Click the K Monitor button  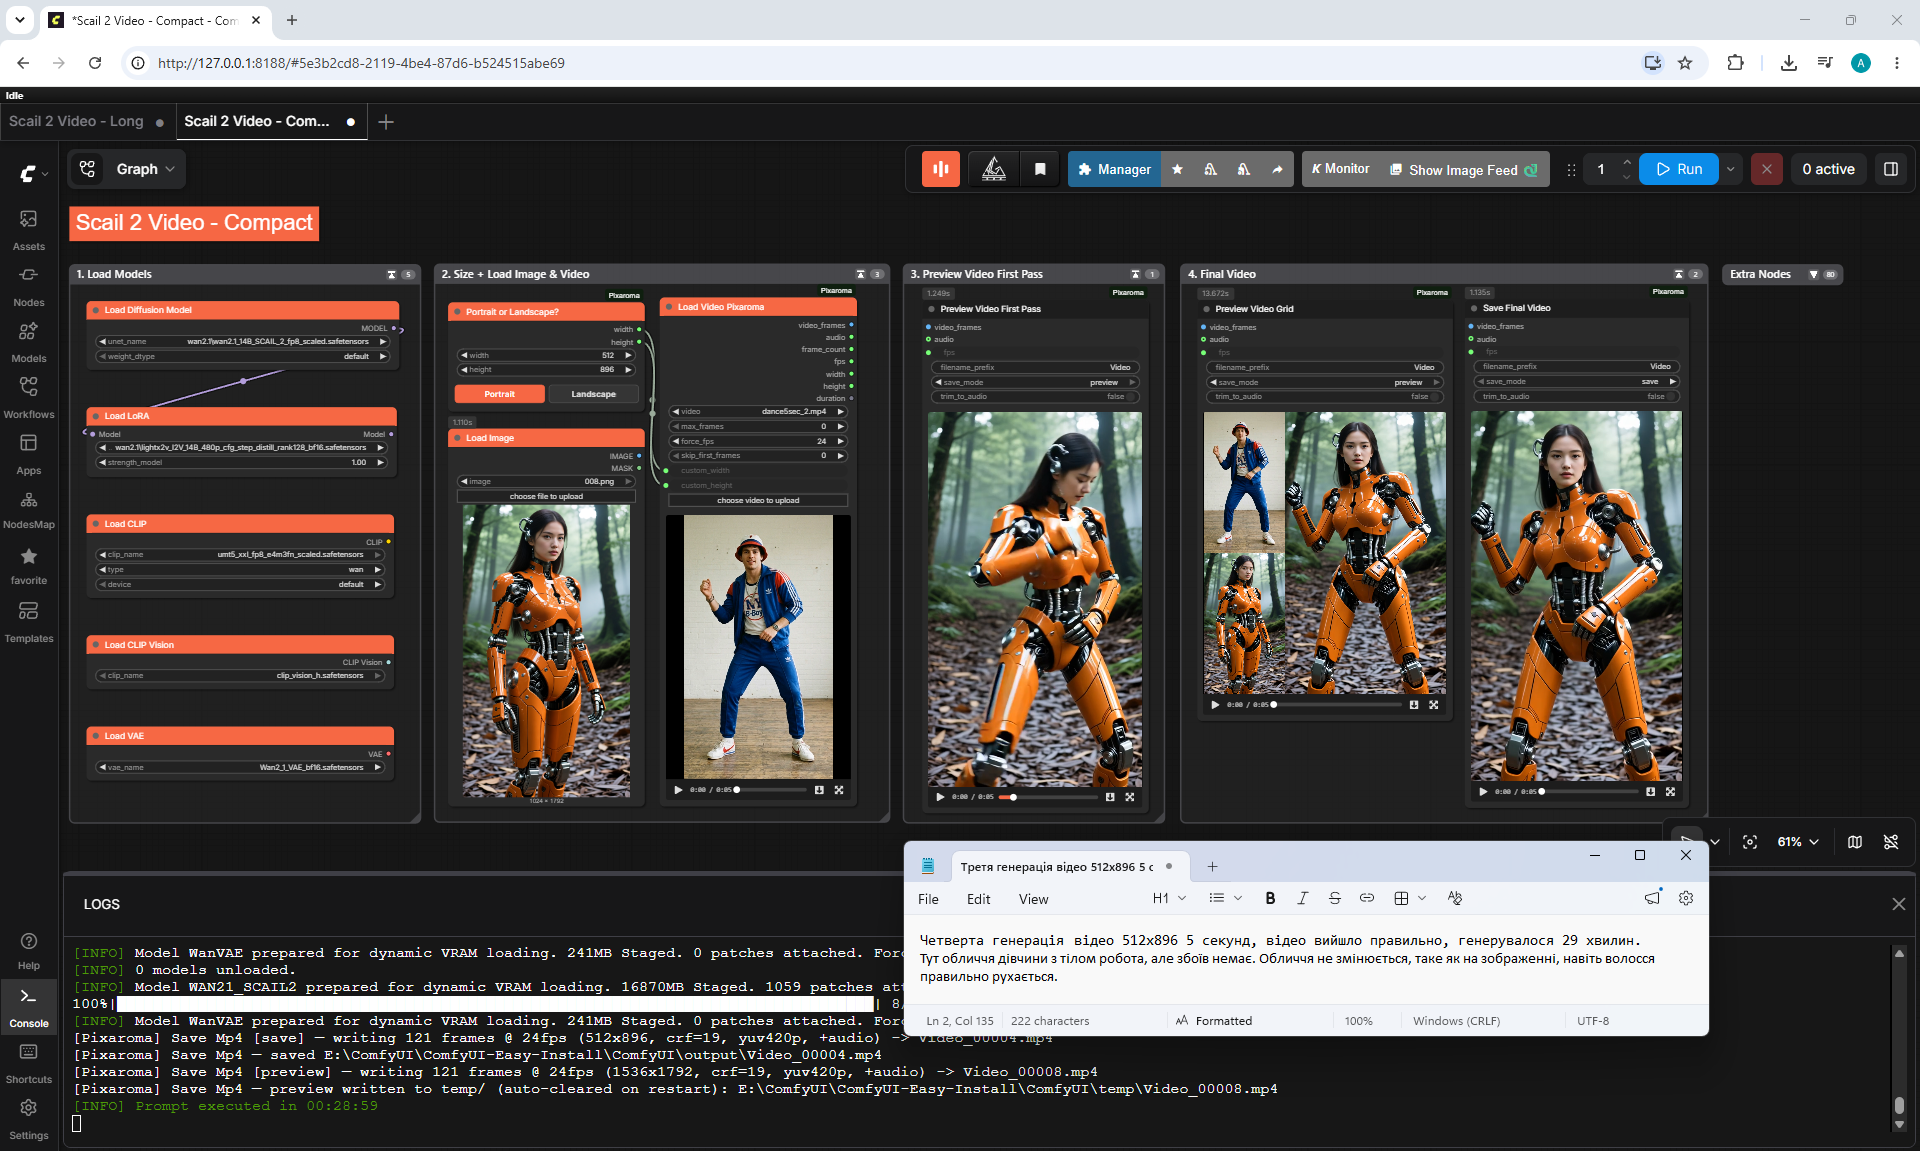tap(1340, 169)
